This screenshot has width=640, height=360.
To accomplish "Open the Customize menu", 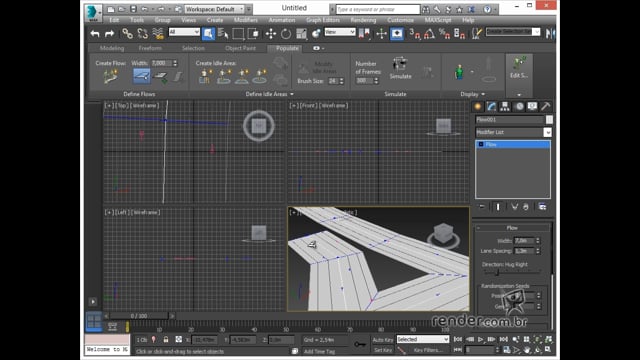I will 400,20.
